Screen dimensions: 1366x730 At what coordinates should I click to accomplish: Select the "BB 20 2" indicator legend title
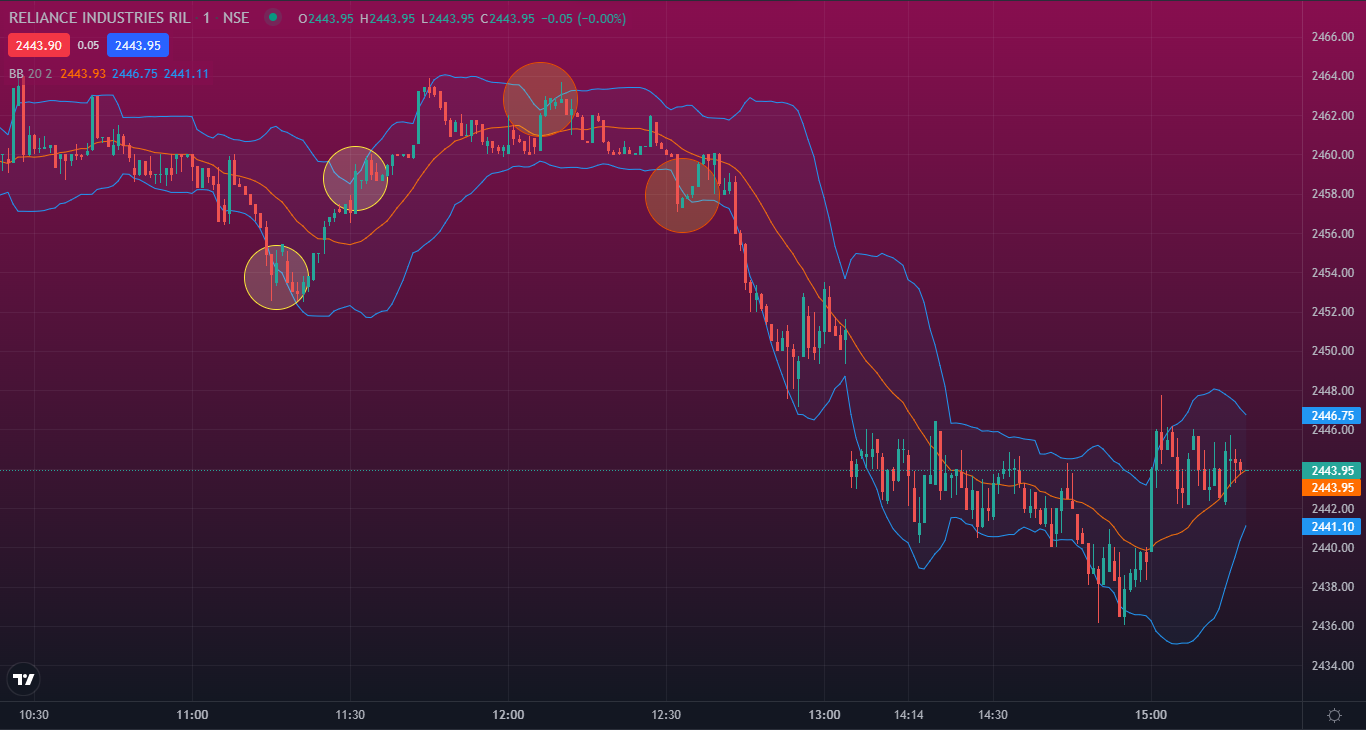[x=31, y=73]
